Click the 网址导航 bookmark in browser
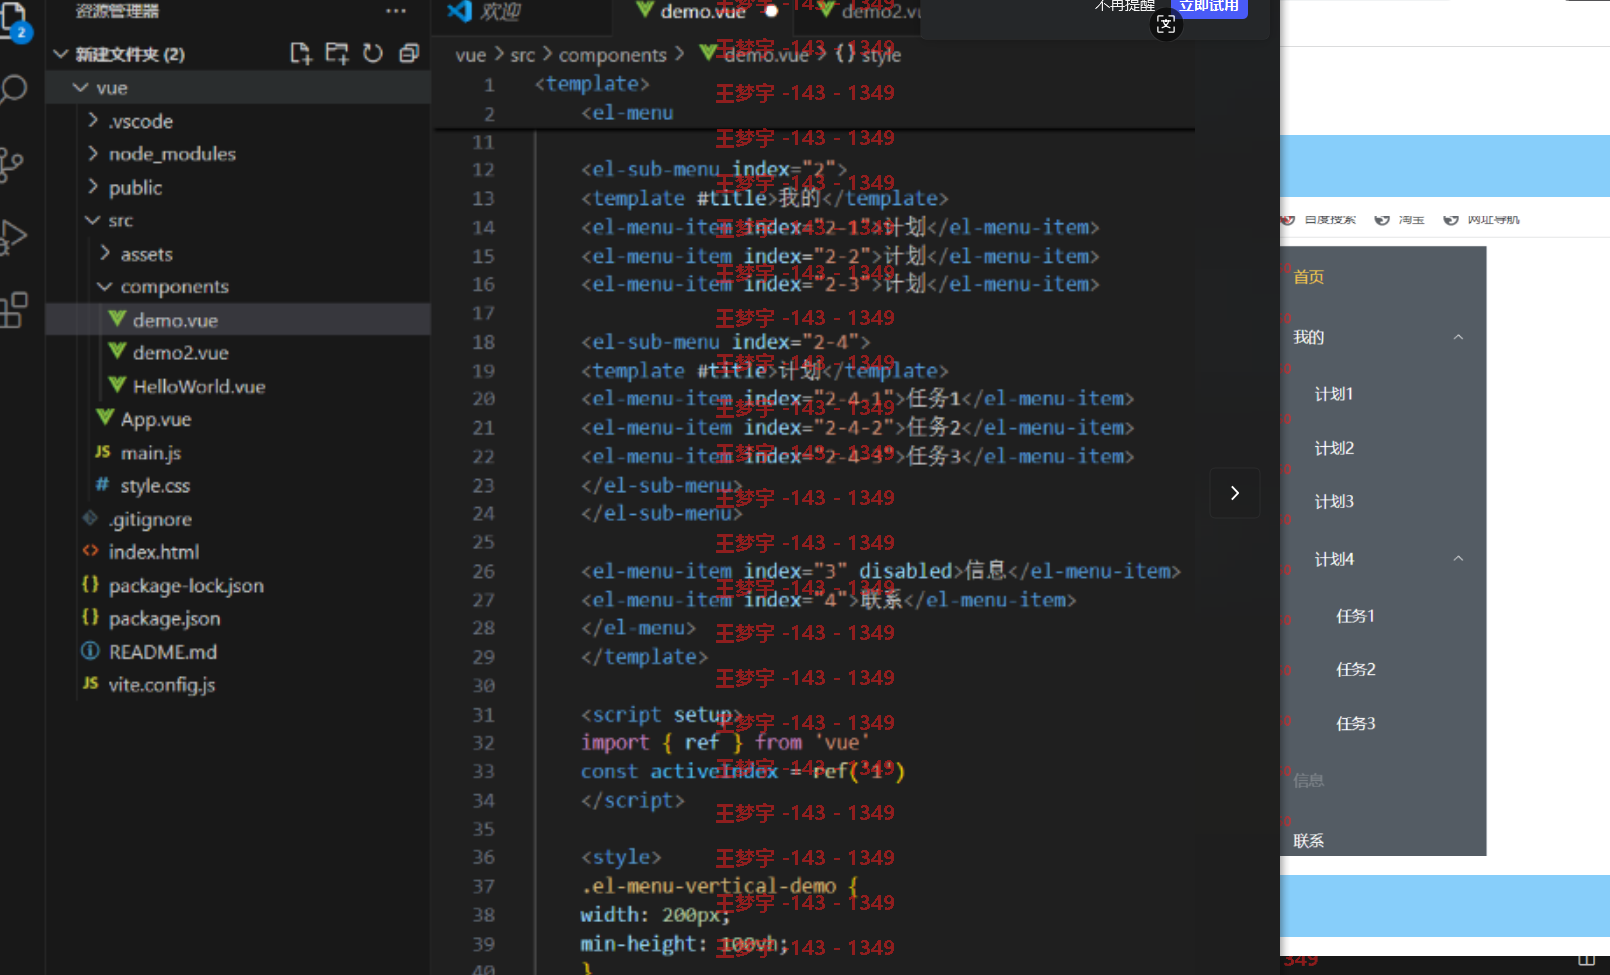The width and height of the screenshot is (1610, 975). click(x=1482, y=220)
